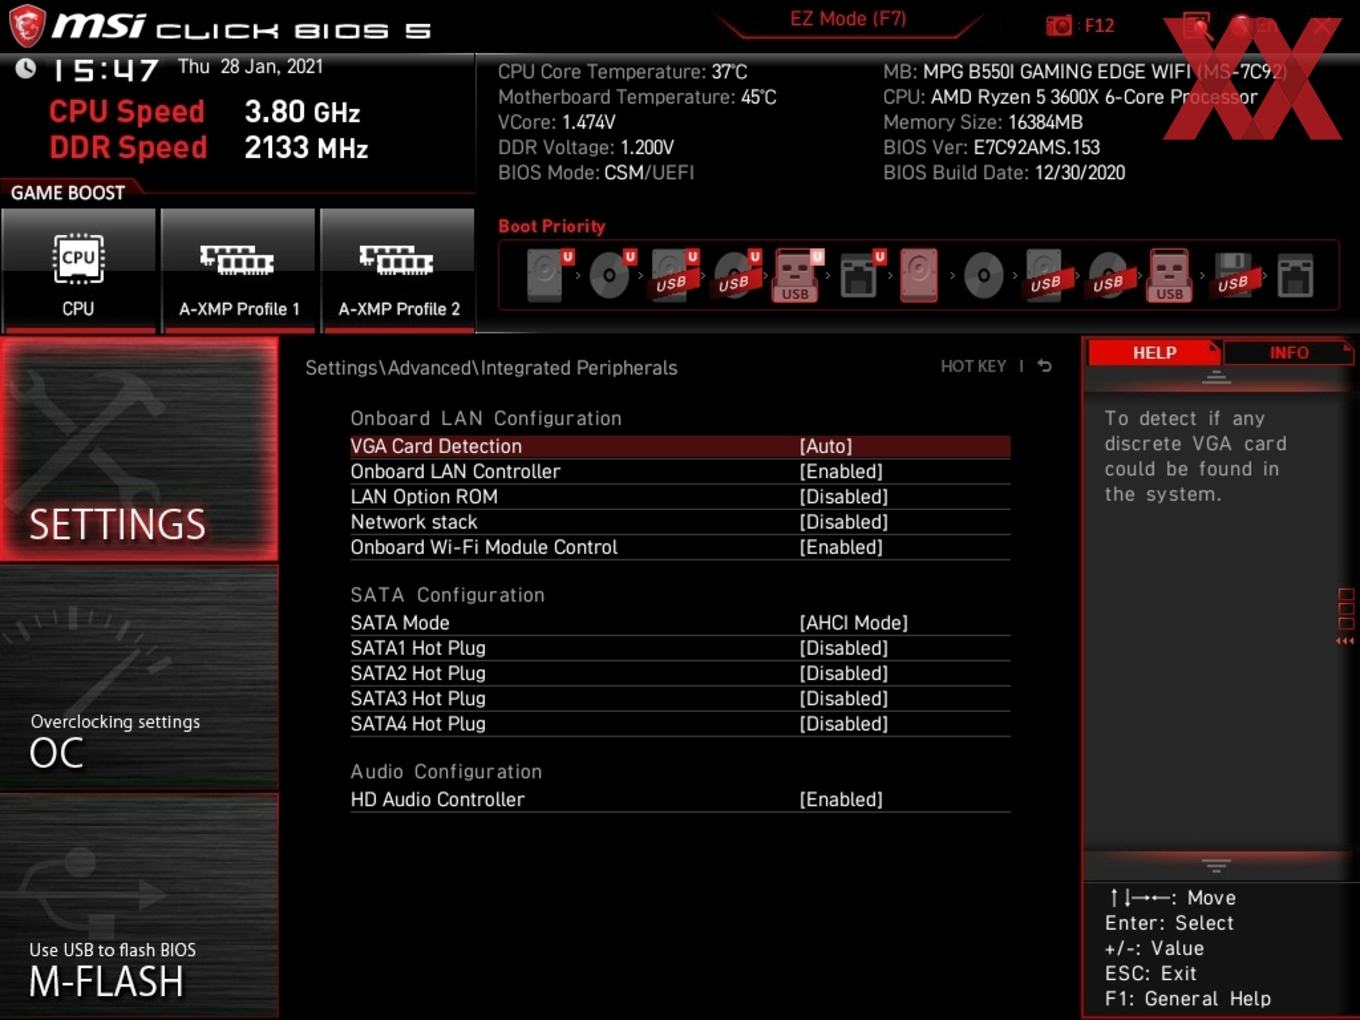Click the BIOS Build Date: 12/30/2020 text
This screenshot has height=1020, width=1360.
[x=1004, y=172]
